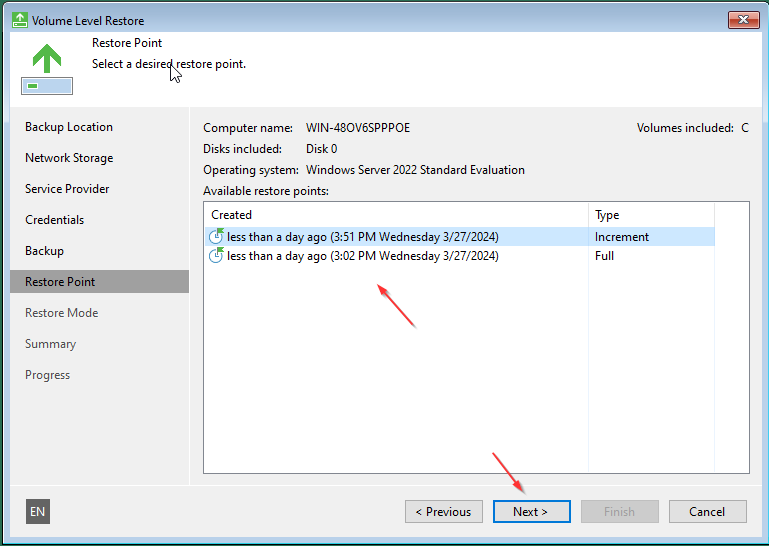Click the 3:02 PM restore point clock icon
The width and height of the screenshot is (769, 546).
click(x=216, y=255)
